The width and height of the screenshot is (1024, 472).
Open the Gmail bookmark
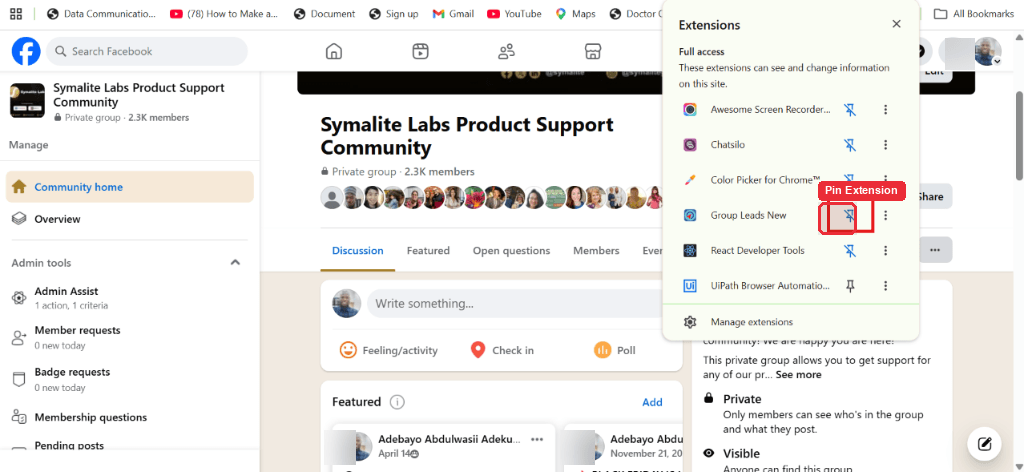click(453, 14)
